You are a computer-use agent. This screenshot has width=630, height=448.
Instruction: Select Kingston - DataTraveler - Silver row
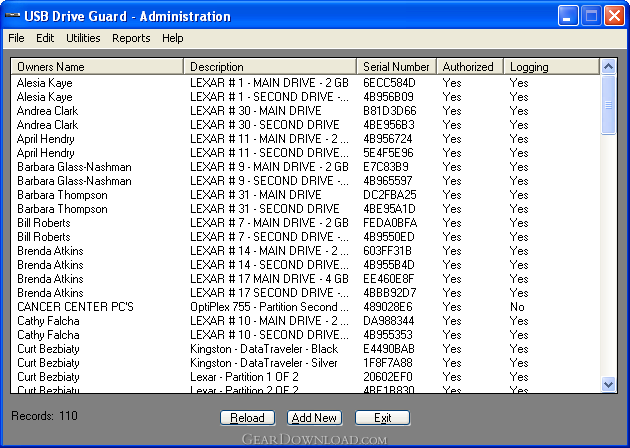(305, 363)
